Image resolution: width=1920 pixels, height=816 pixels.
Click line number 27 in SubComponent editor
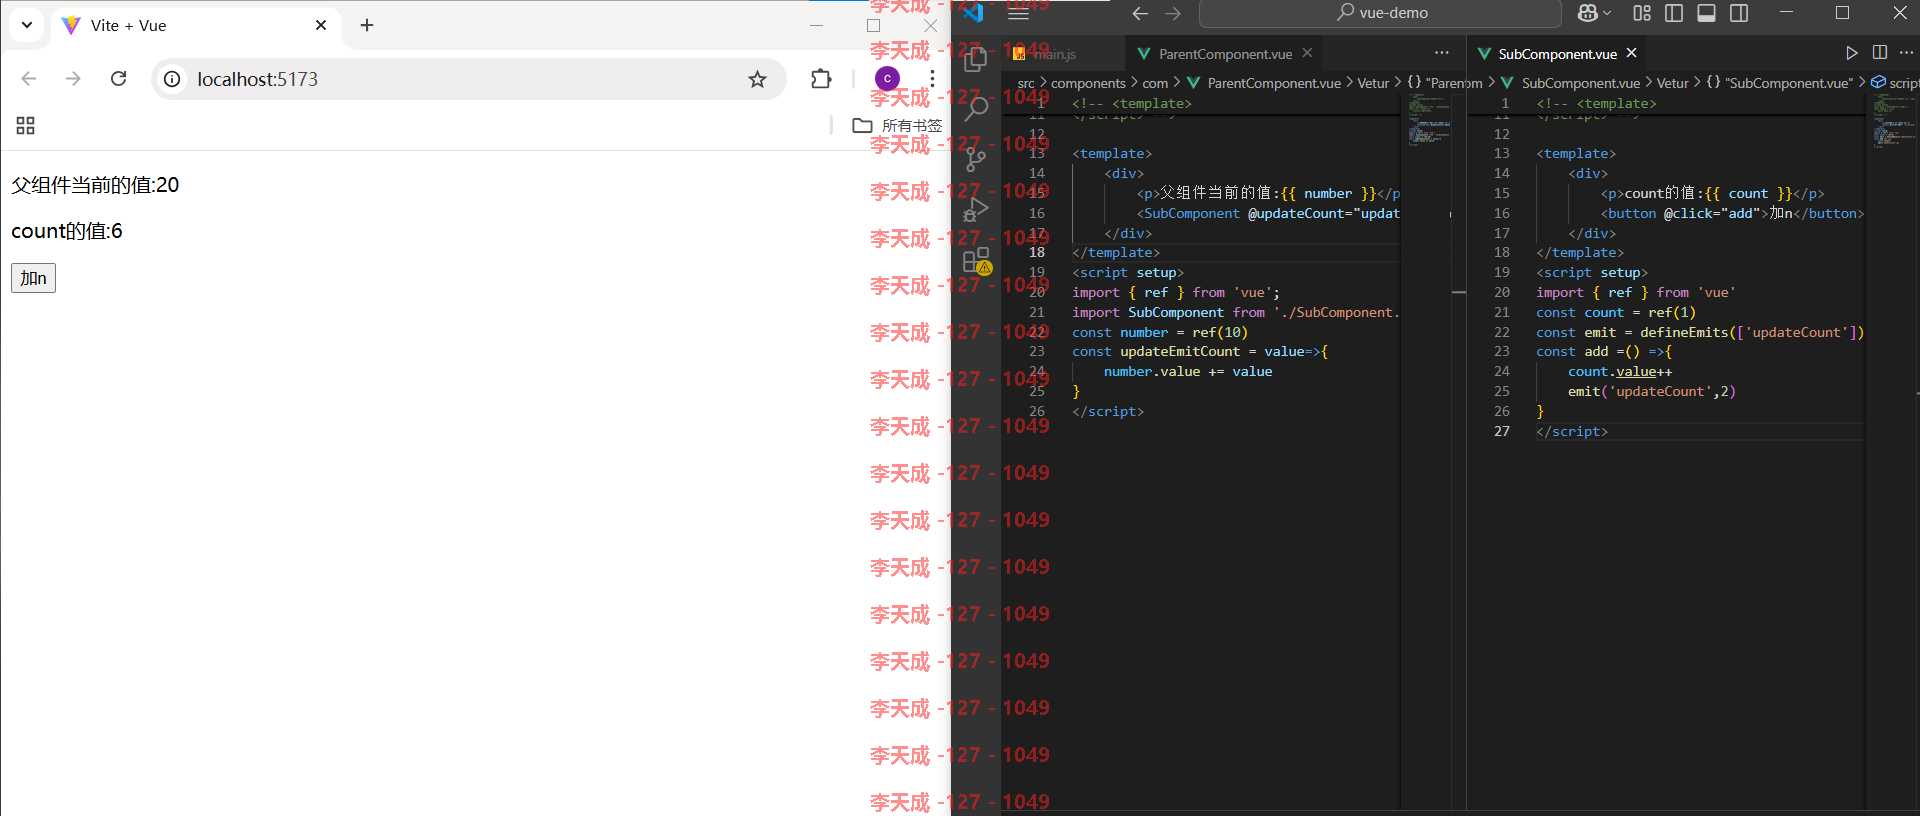click(x=1502, y=431)
